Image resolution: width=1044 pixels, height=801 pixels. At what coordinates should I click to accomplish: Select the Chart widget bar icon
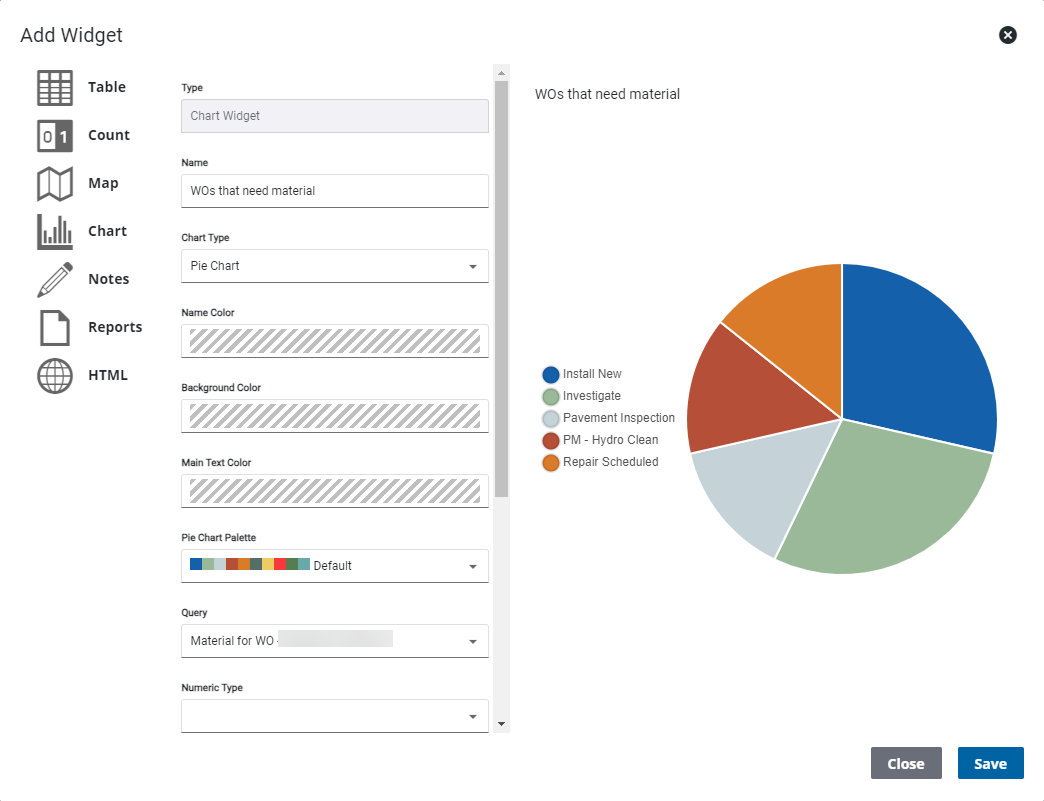point(55,232)
